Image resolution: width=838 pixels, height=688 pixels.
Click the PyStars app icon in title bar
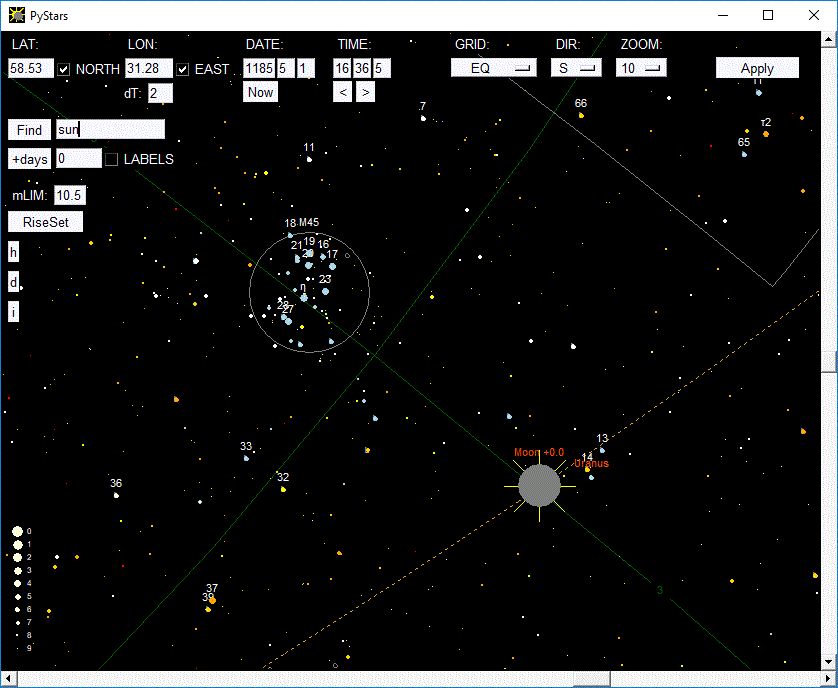point(16,16)
